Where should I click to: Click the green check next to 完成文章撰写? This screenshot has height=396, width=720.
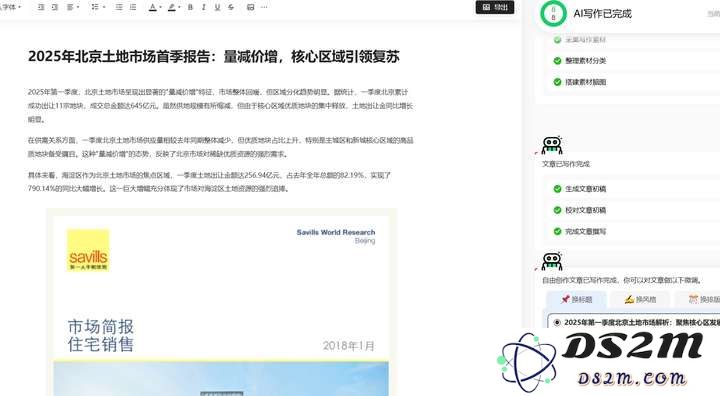557,231
